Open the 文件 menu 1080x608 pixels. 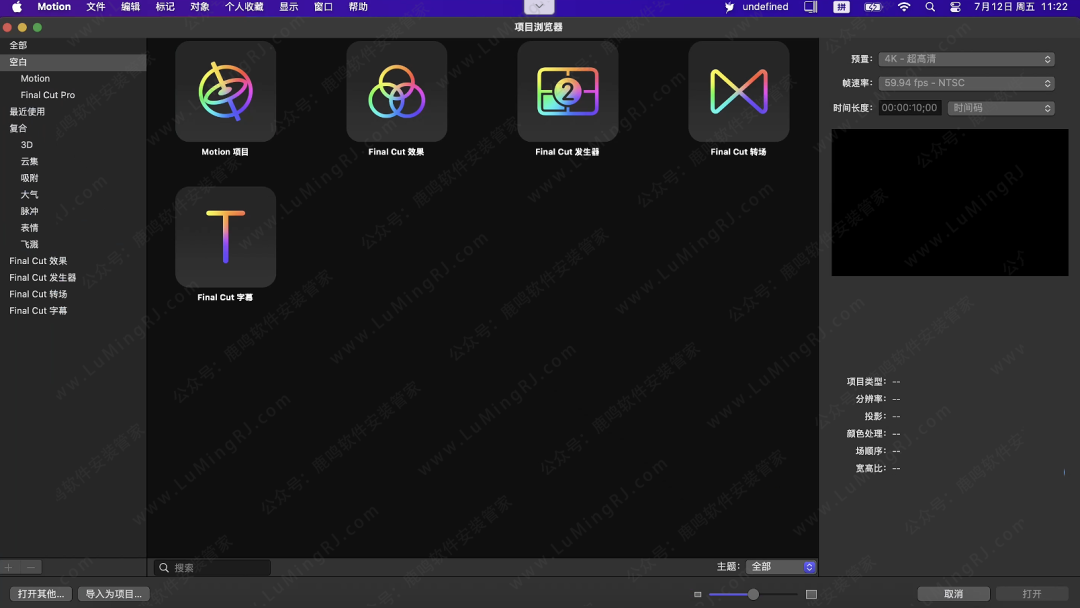pos(95,7)
